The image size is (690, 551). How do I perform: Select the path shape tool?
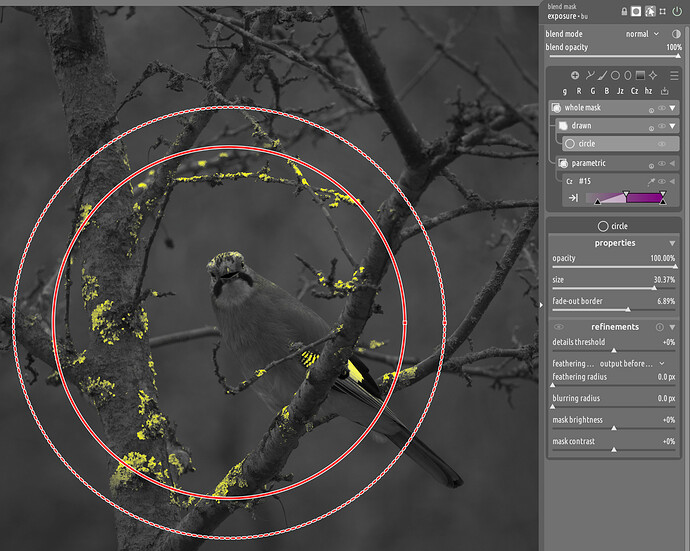point(590,75)
